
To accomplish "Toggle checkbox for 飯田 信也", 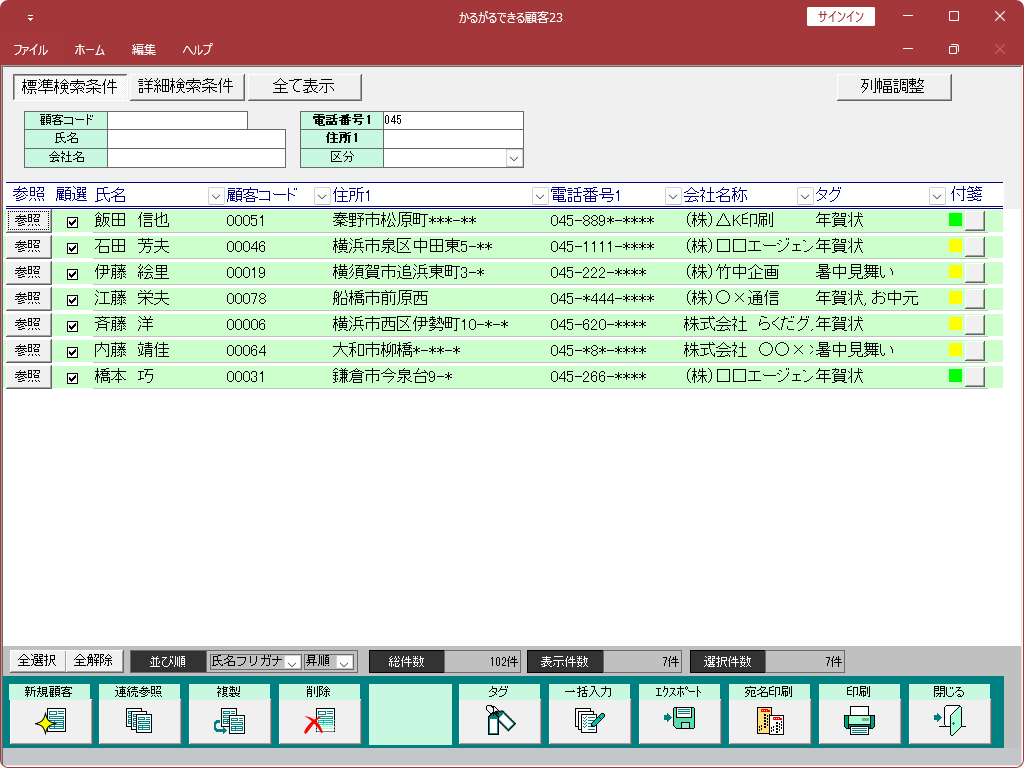I will coord(72,222).
